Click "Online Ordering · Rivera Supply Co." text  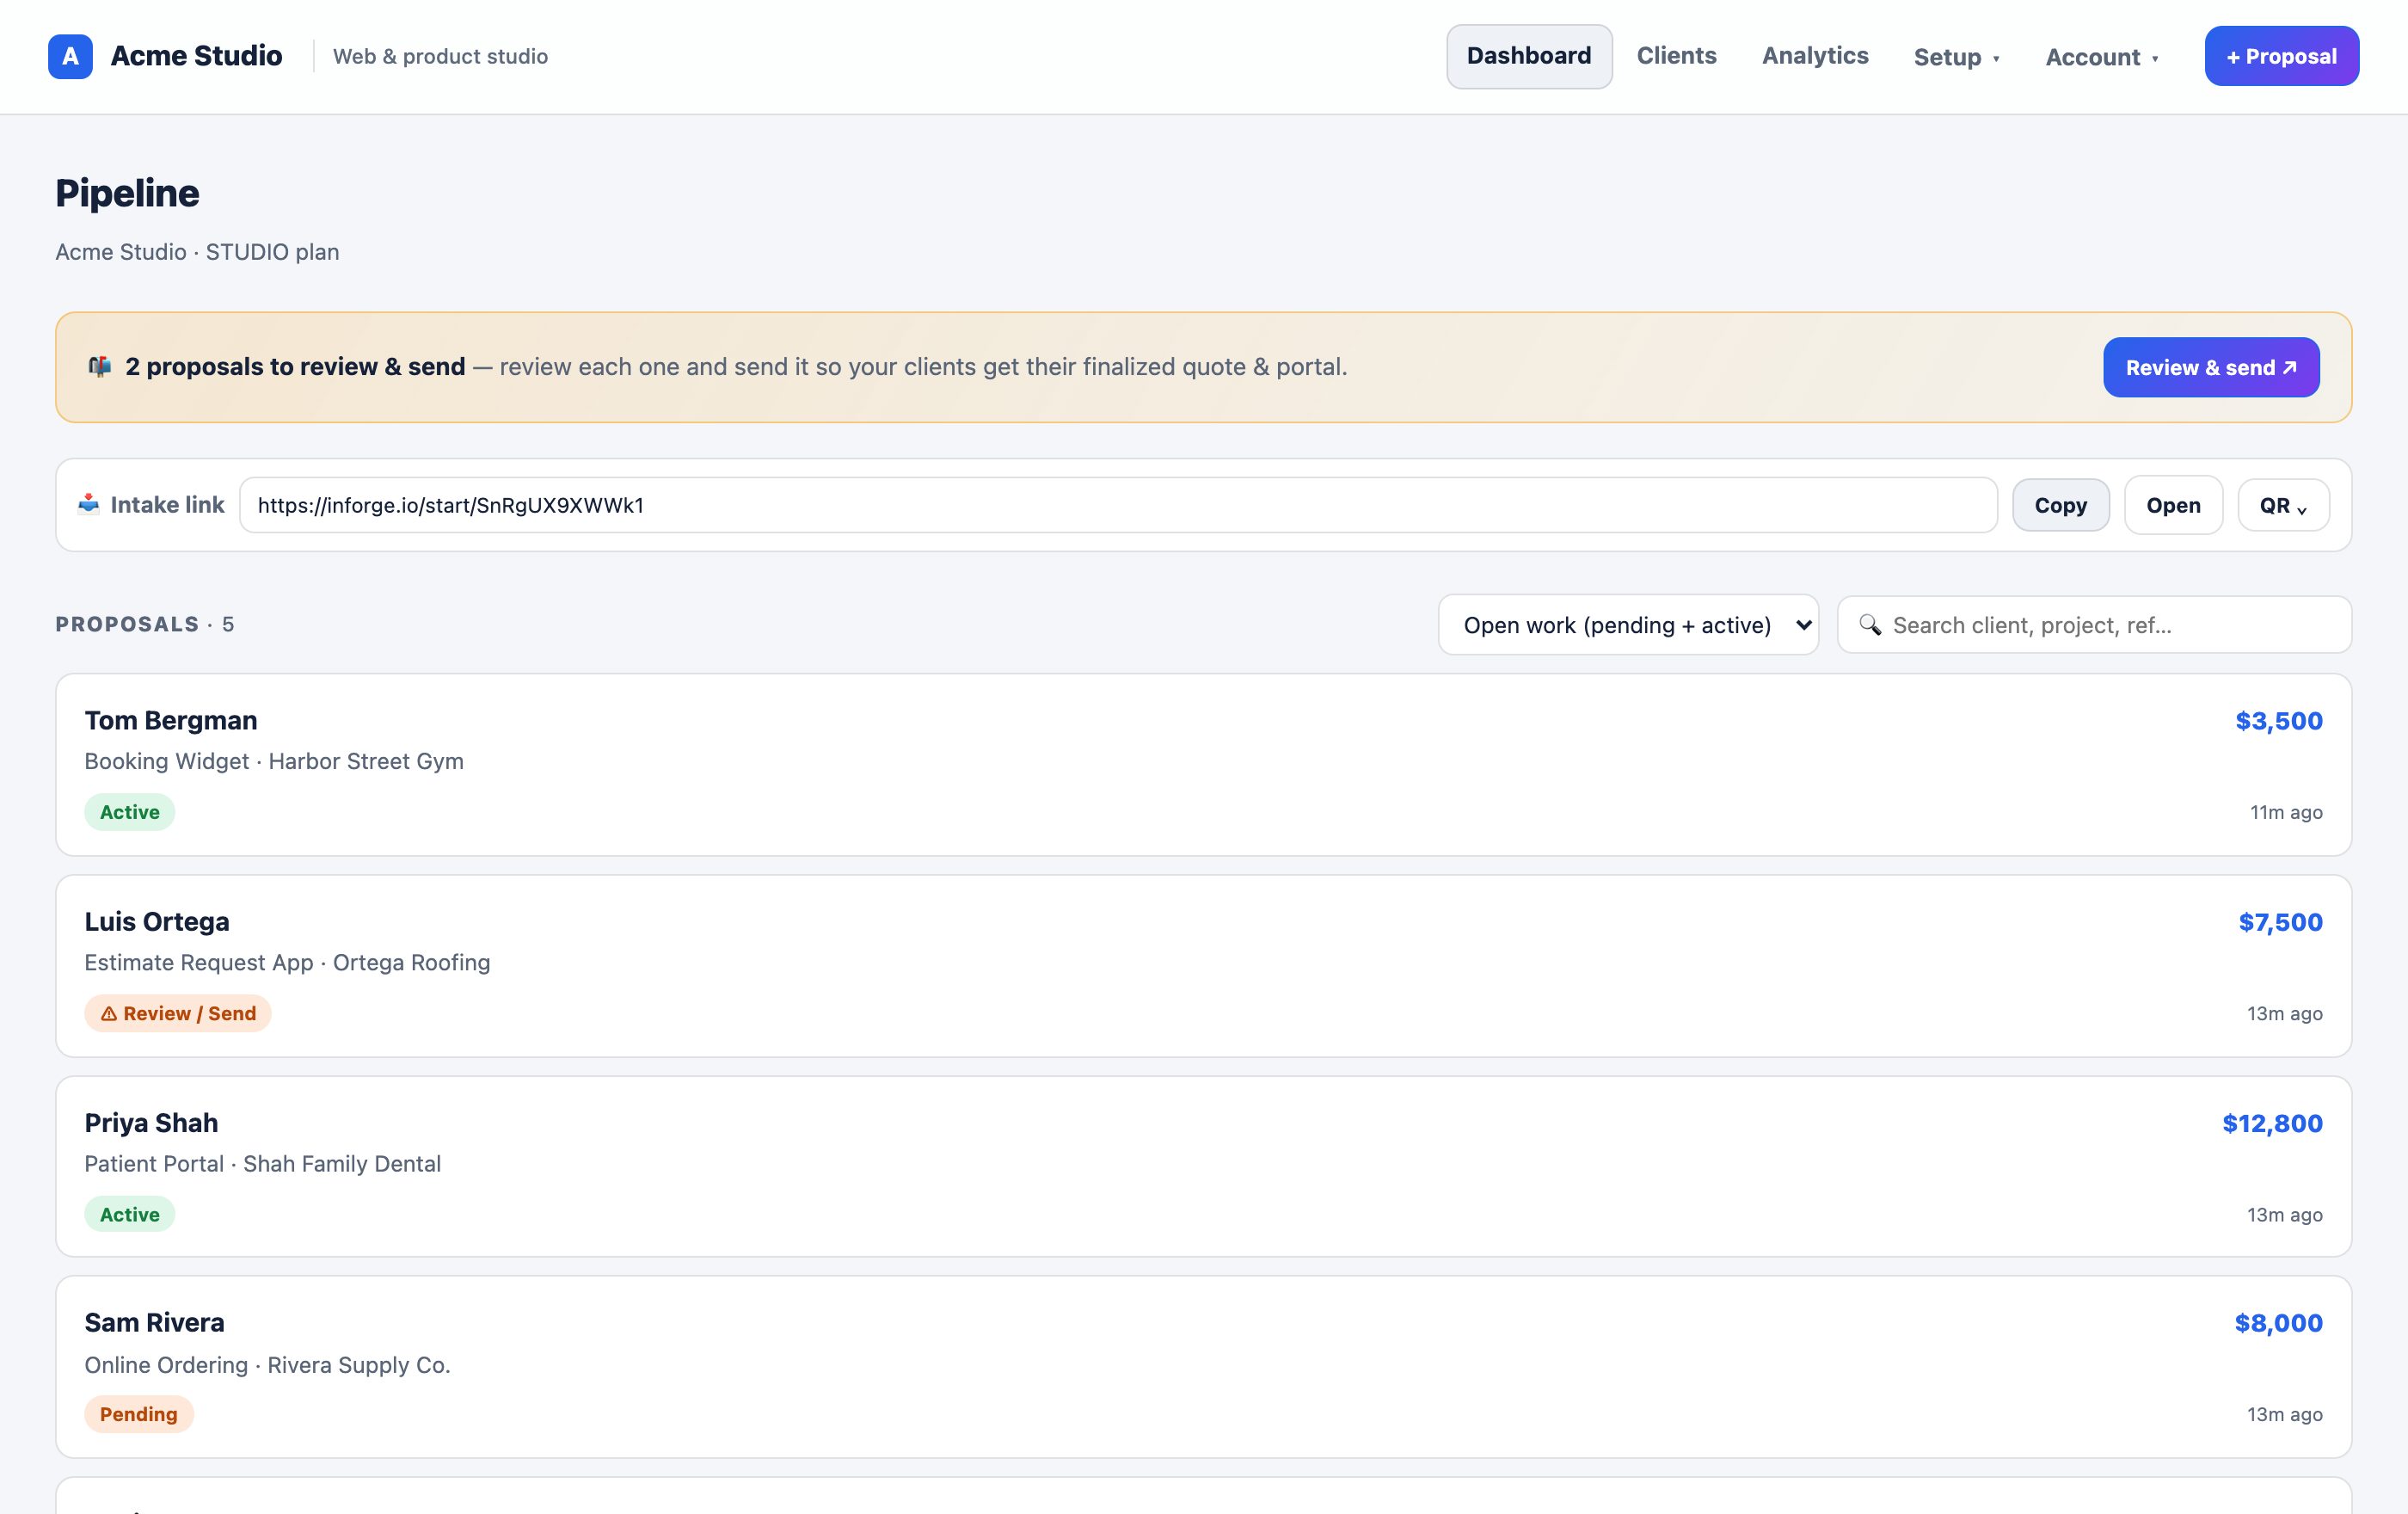267,1365
